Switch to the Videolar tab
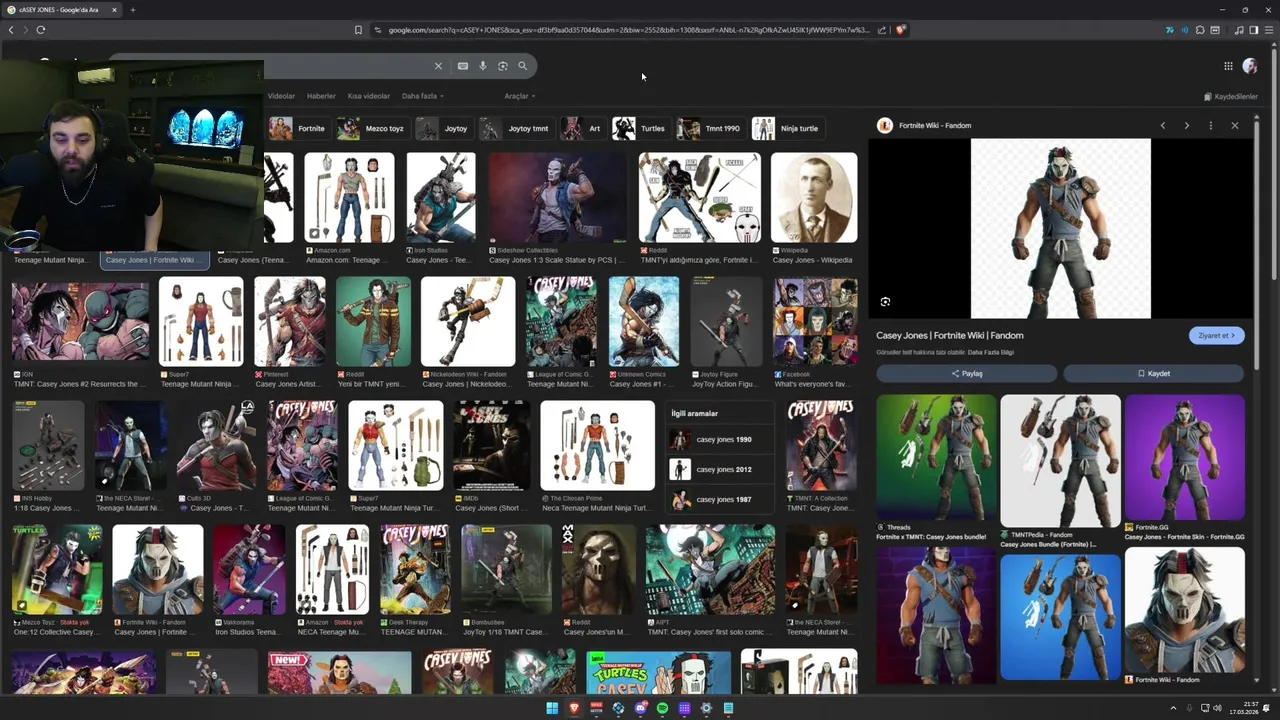Image resolution: width=1280 pixels, height=720 pixels. (281, 96)
